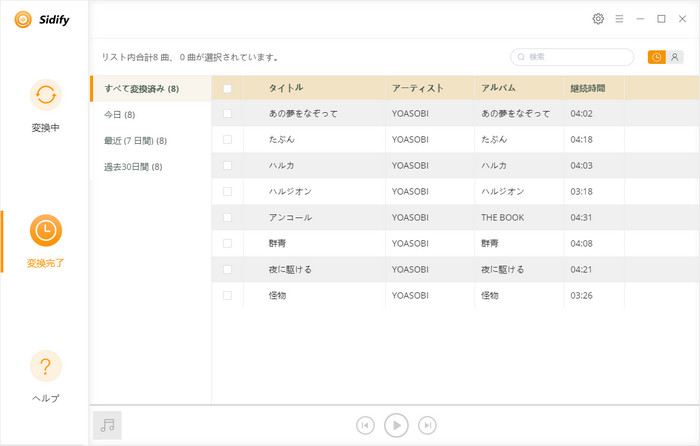Click the music note thumbnail in player
This screenshot has width=700, height=446.
107,425
